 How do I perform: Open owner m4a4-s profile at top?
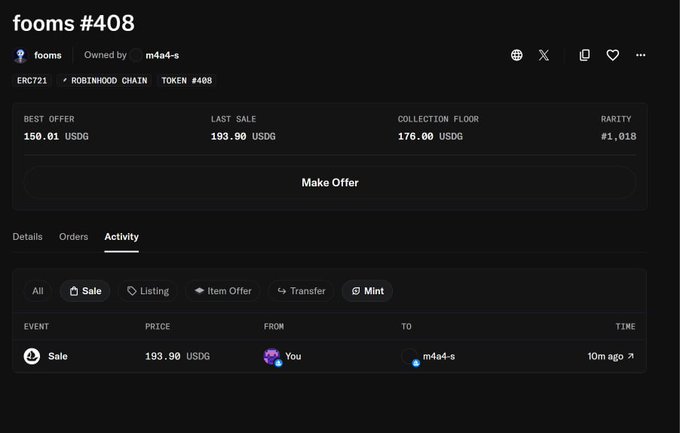click(162, 56)
